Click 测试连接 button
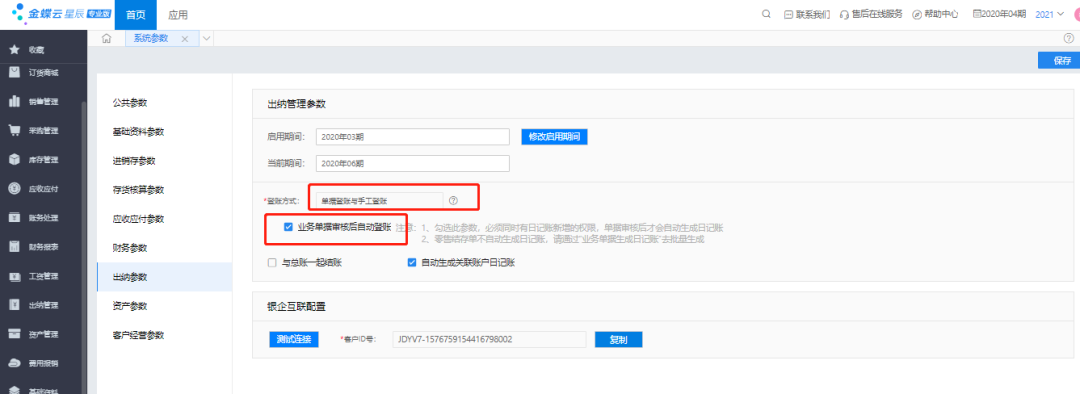Screen dimensions: 1080x394 click(x=294, y=339)
